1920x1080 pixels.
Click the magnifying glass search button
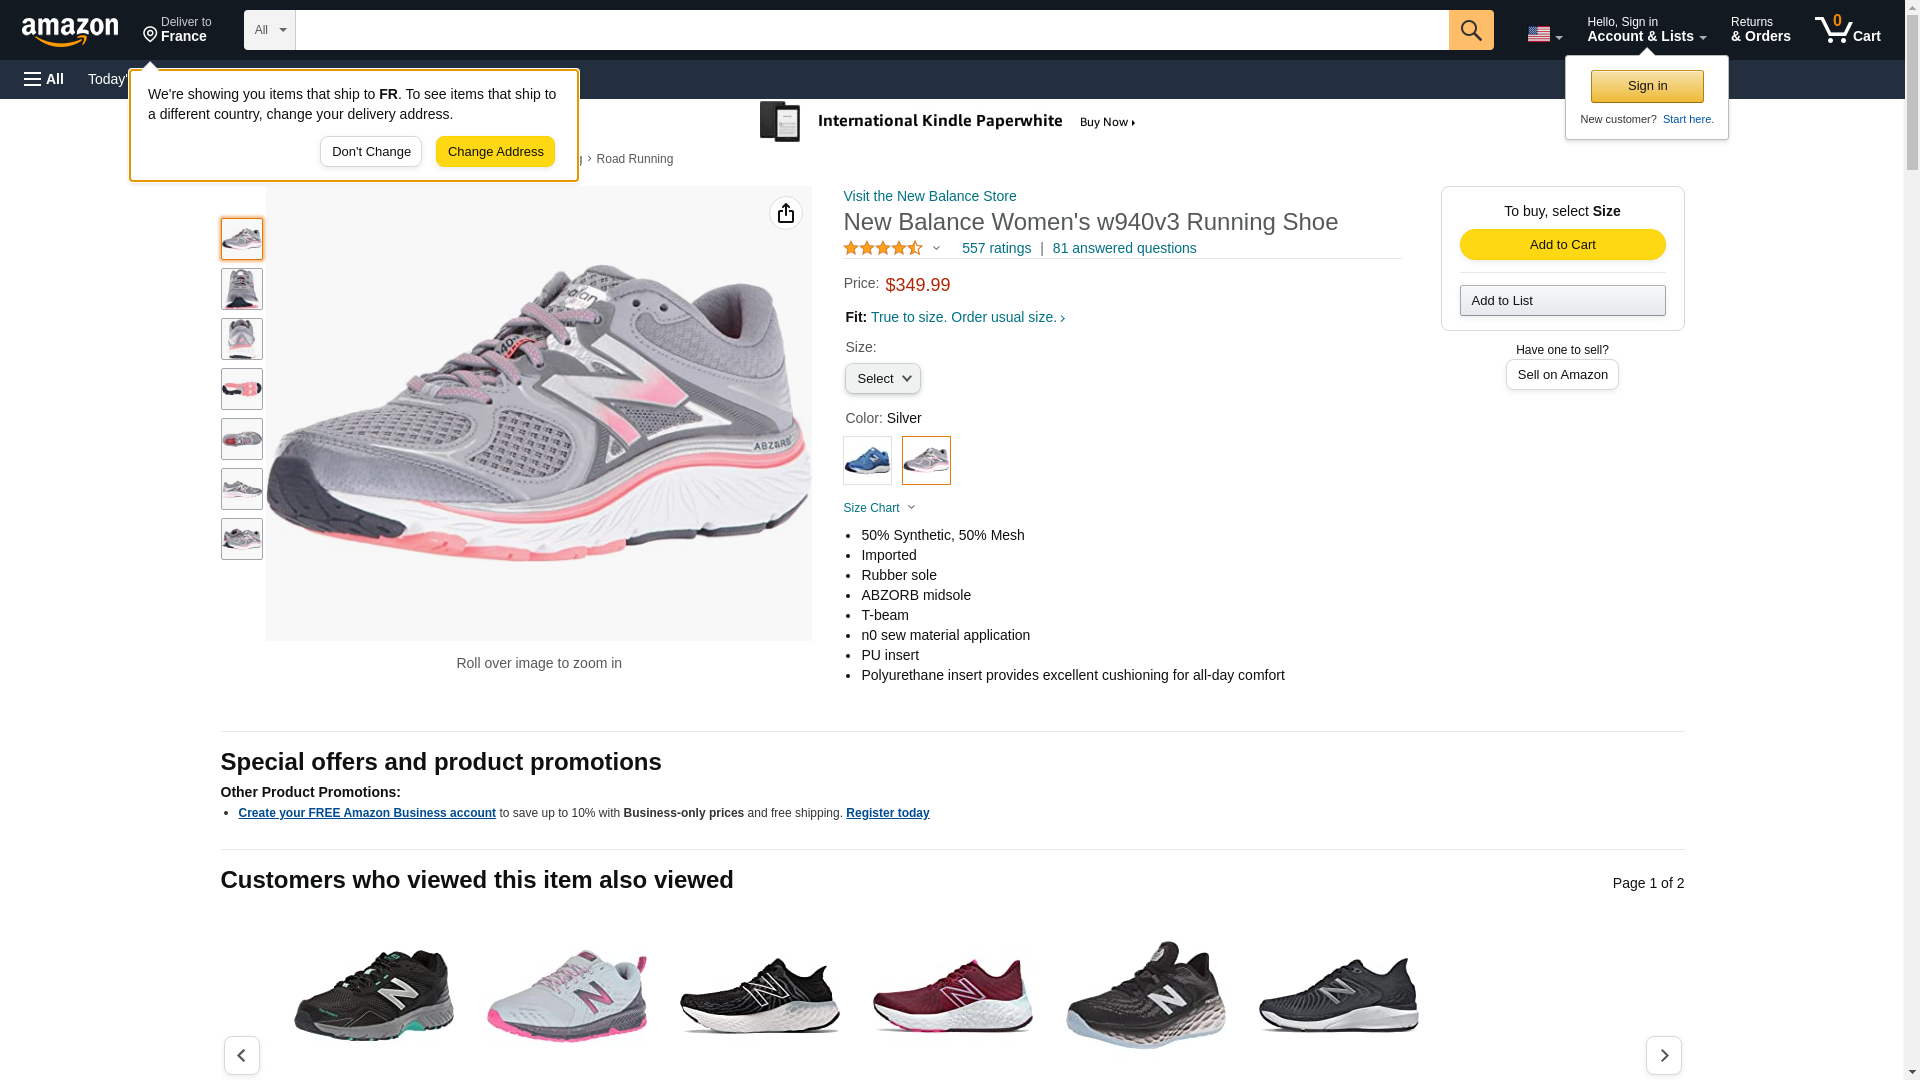pos(1470,30)
